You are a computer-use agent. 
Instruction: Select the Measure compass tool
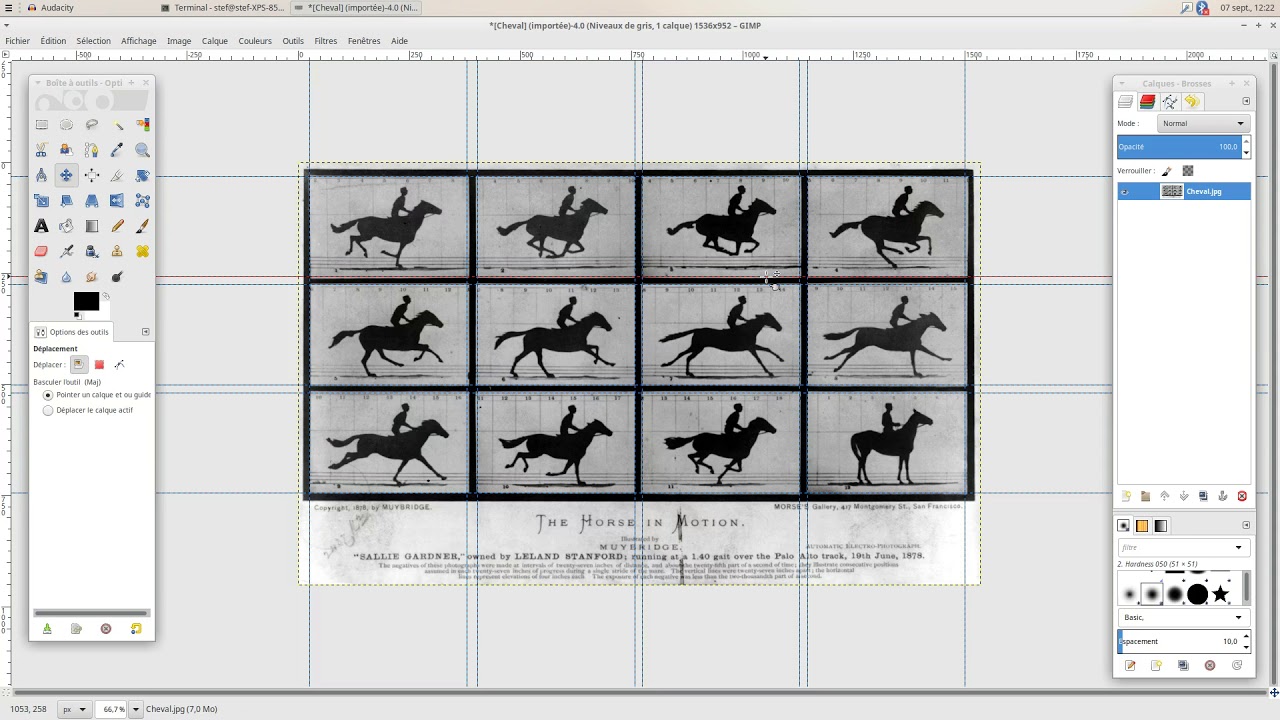coord(41,175)
